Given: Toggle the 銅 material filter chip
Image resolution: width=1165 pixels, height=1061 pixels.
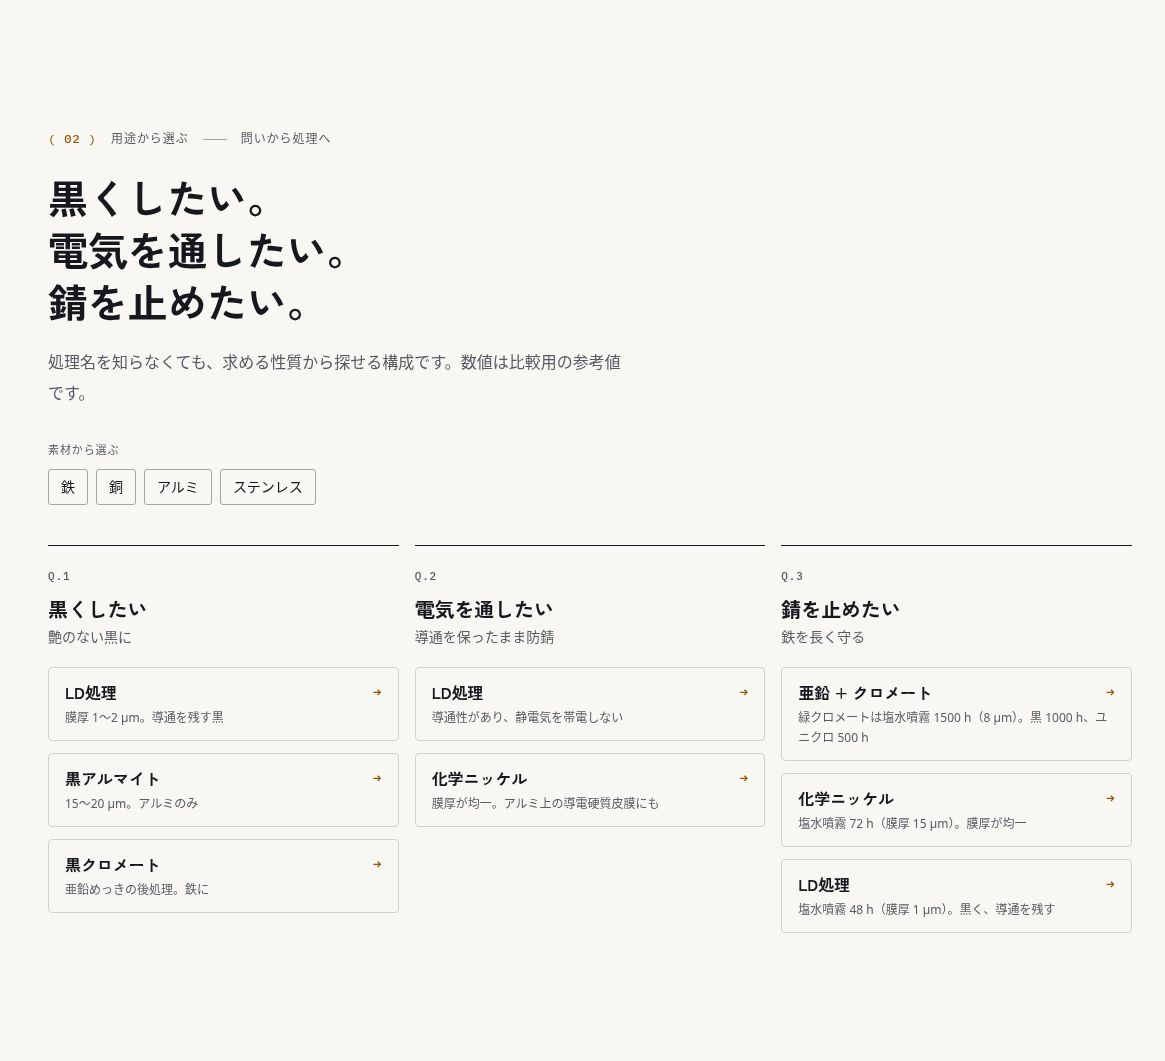Looking at the screenshot, I should coord(116,487).
